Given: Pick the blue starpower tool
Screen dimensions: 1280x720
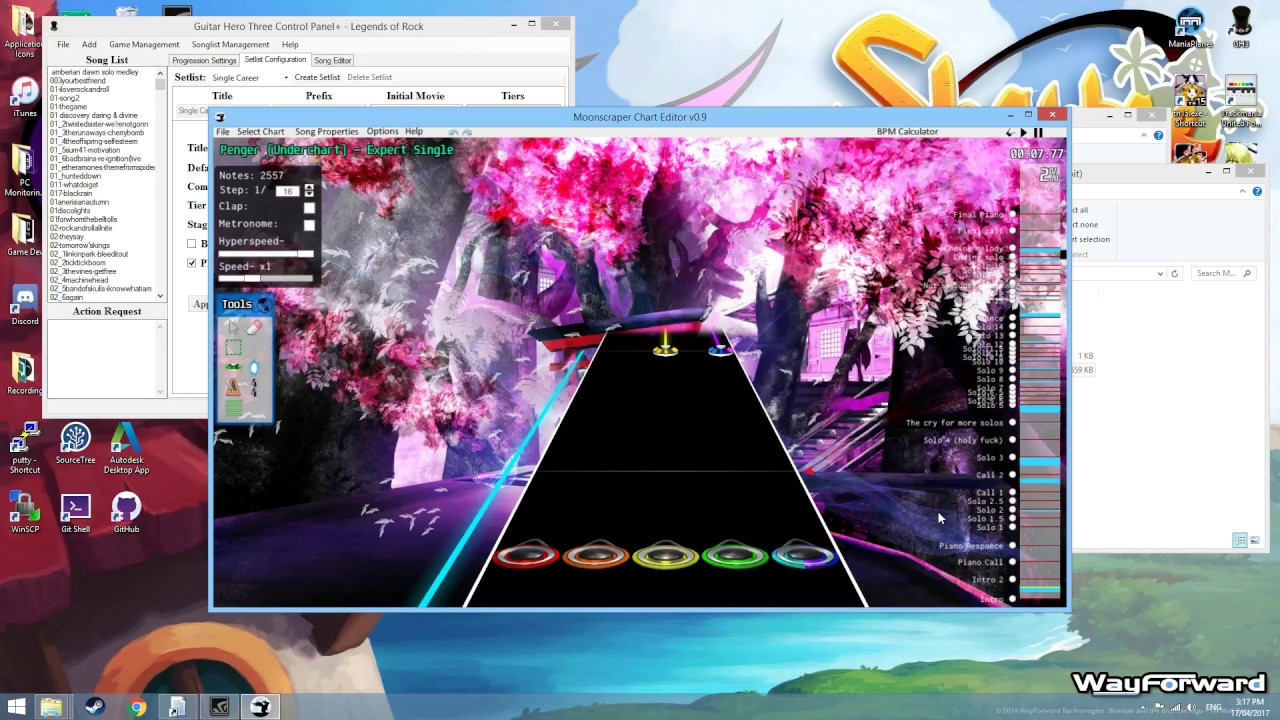Looking at the screenshot, I should 254,367.
